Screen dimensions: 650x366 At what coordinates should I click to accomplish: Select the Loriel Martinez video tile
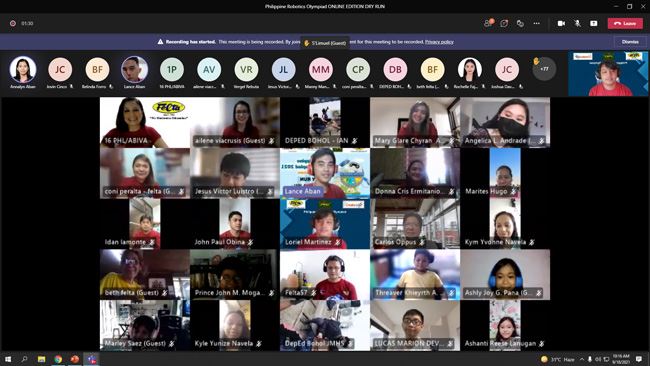click(325, 224)
